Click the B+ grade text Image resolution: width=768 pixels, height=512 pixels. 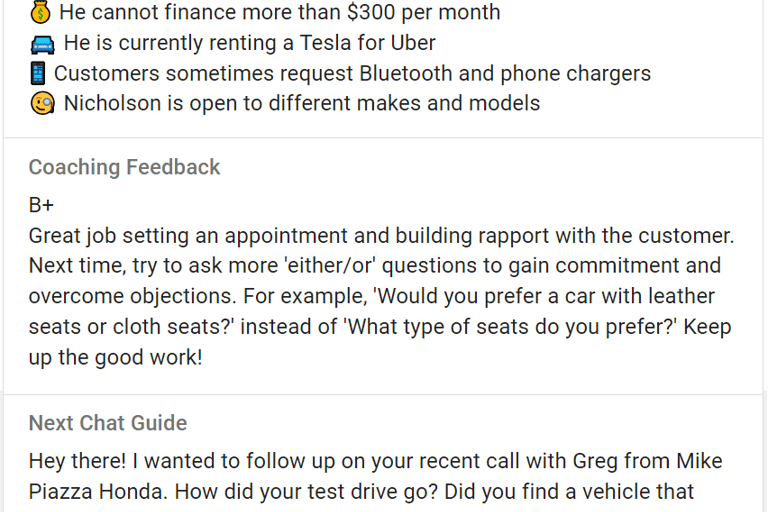click(41, 205)
